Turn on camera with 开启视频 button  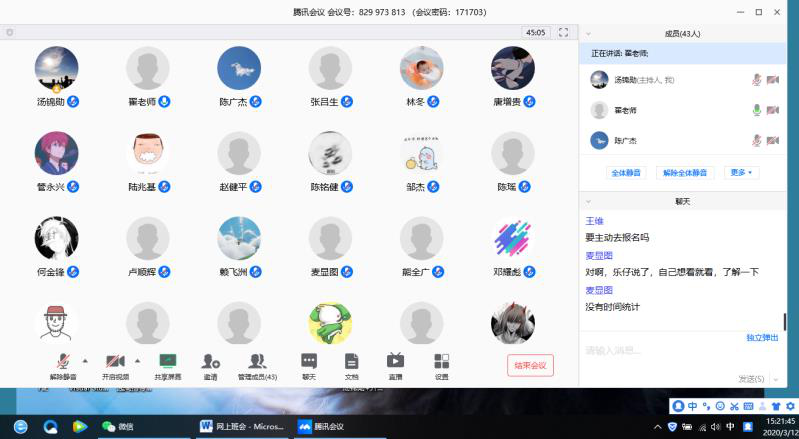(115, 362)
